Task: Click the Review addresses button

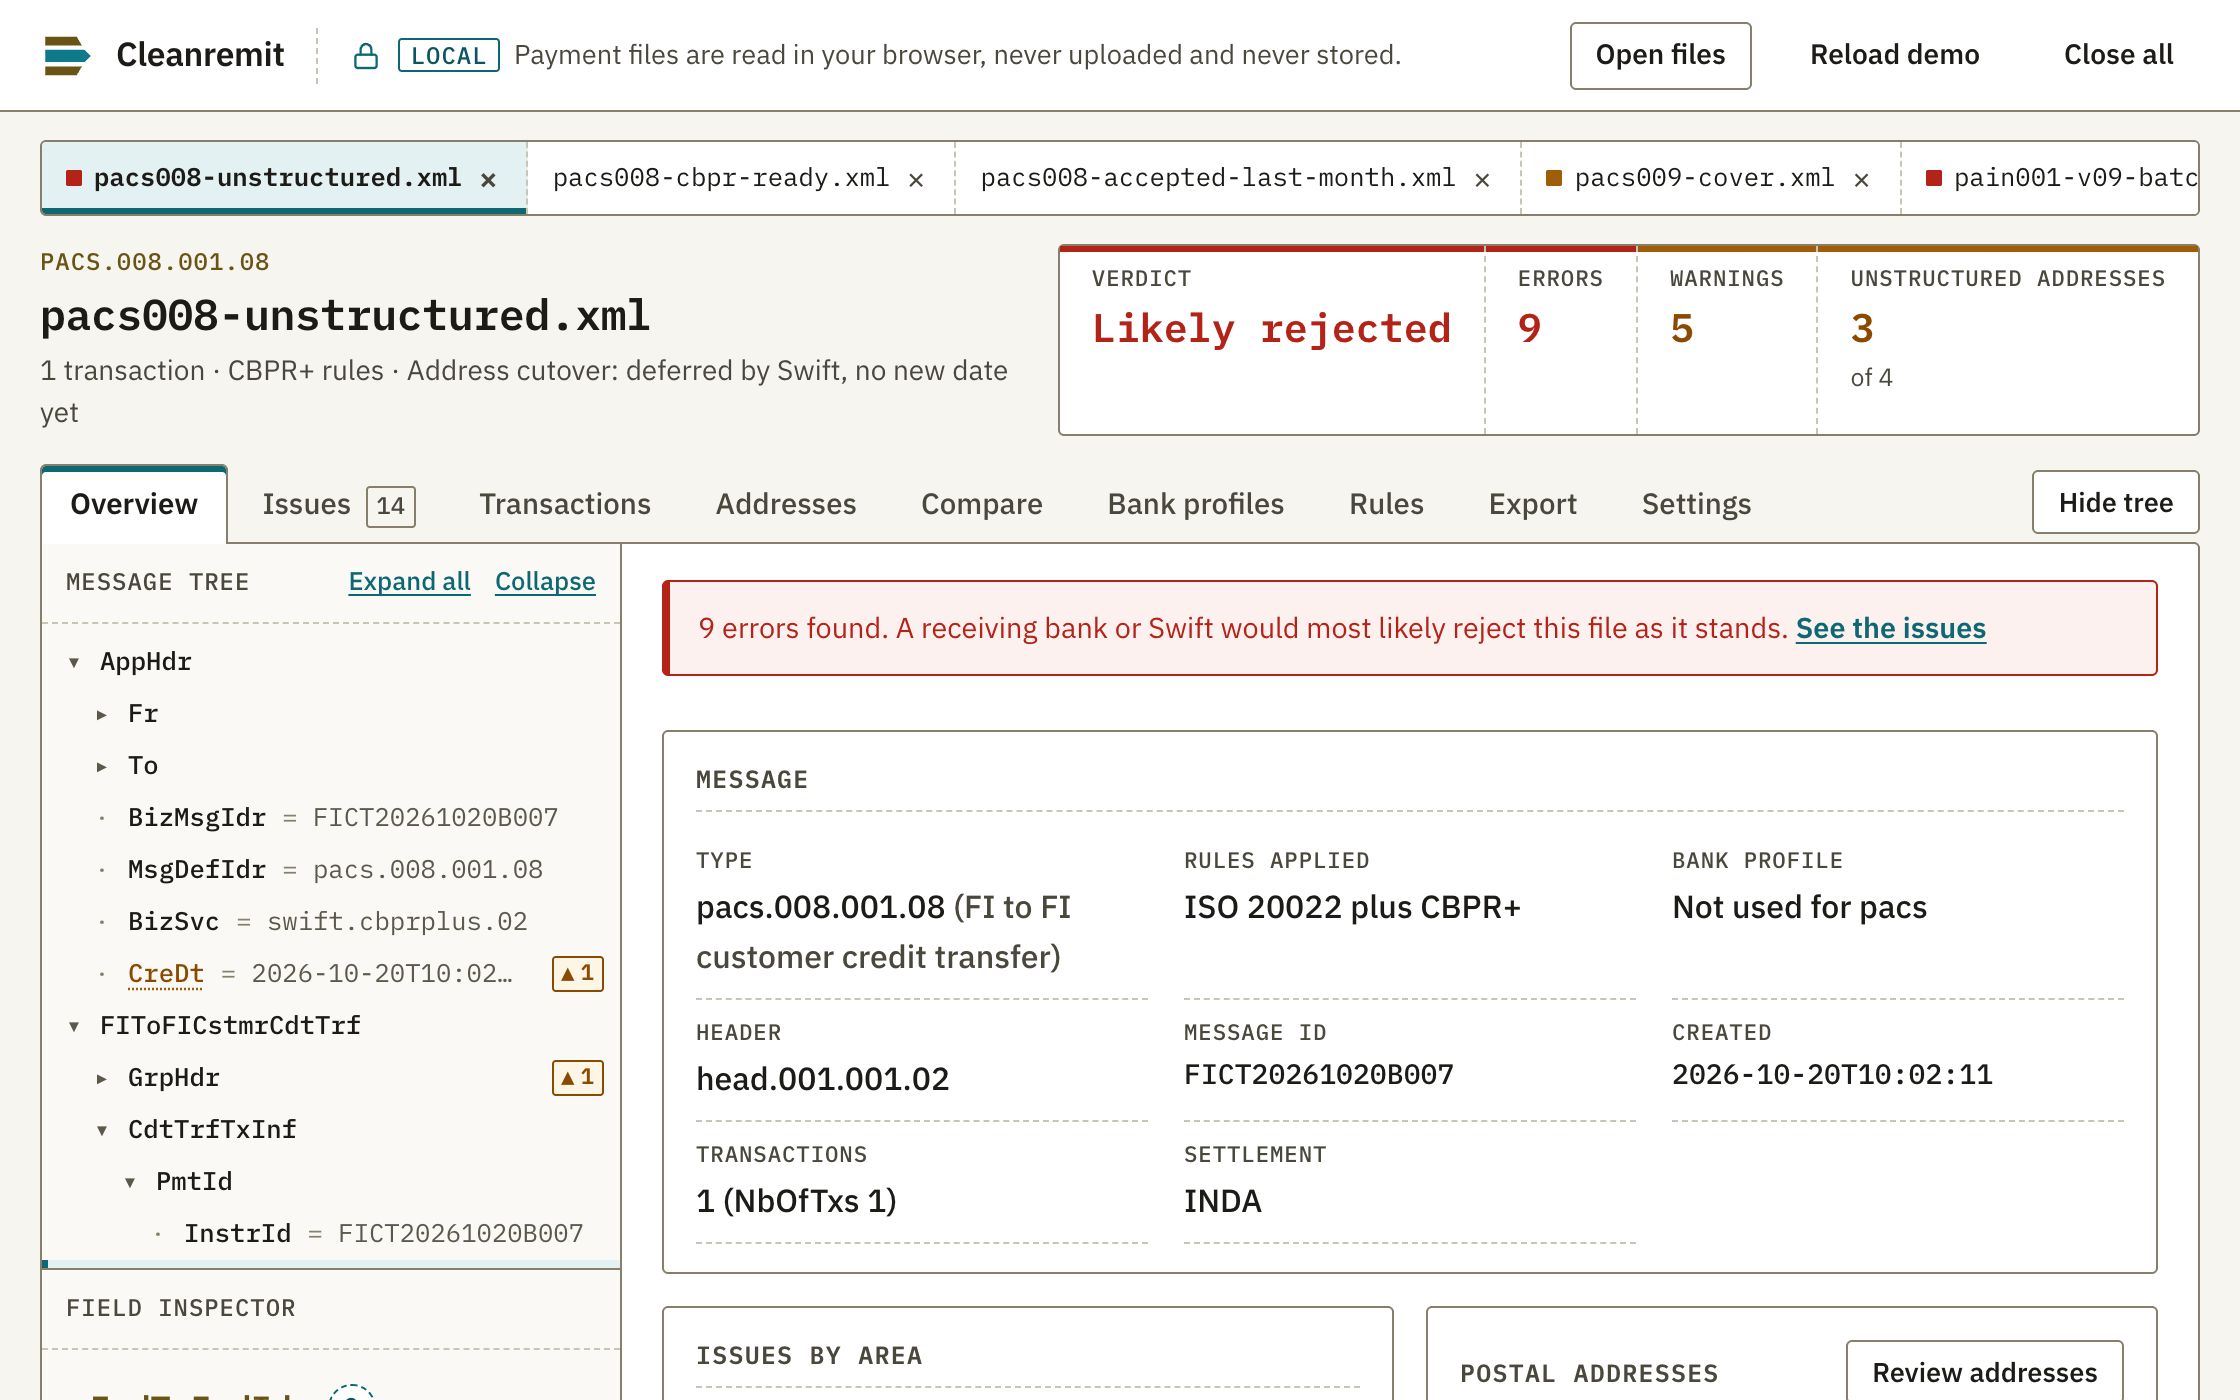Action: (1985, 1372)
